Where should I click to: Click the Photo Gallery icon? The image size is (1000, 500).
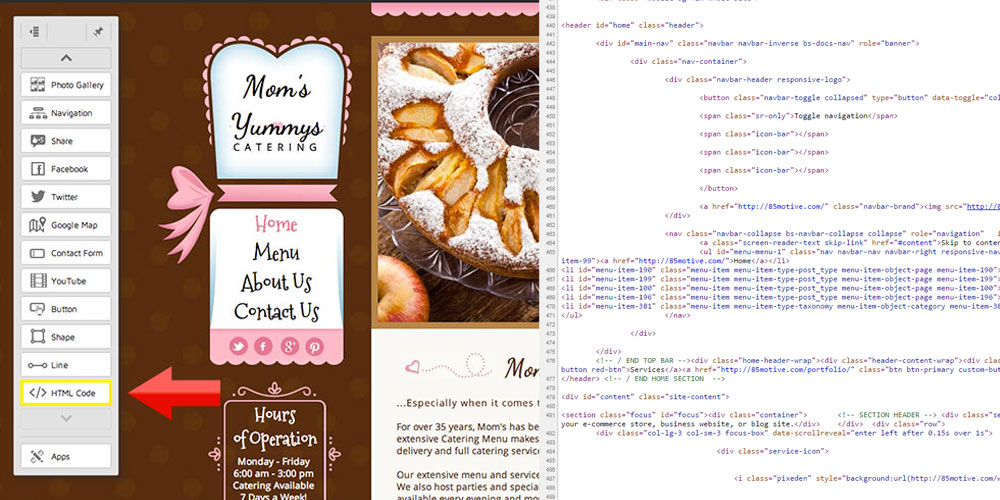tap(38, 85)
